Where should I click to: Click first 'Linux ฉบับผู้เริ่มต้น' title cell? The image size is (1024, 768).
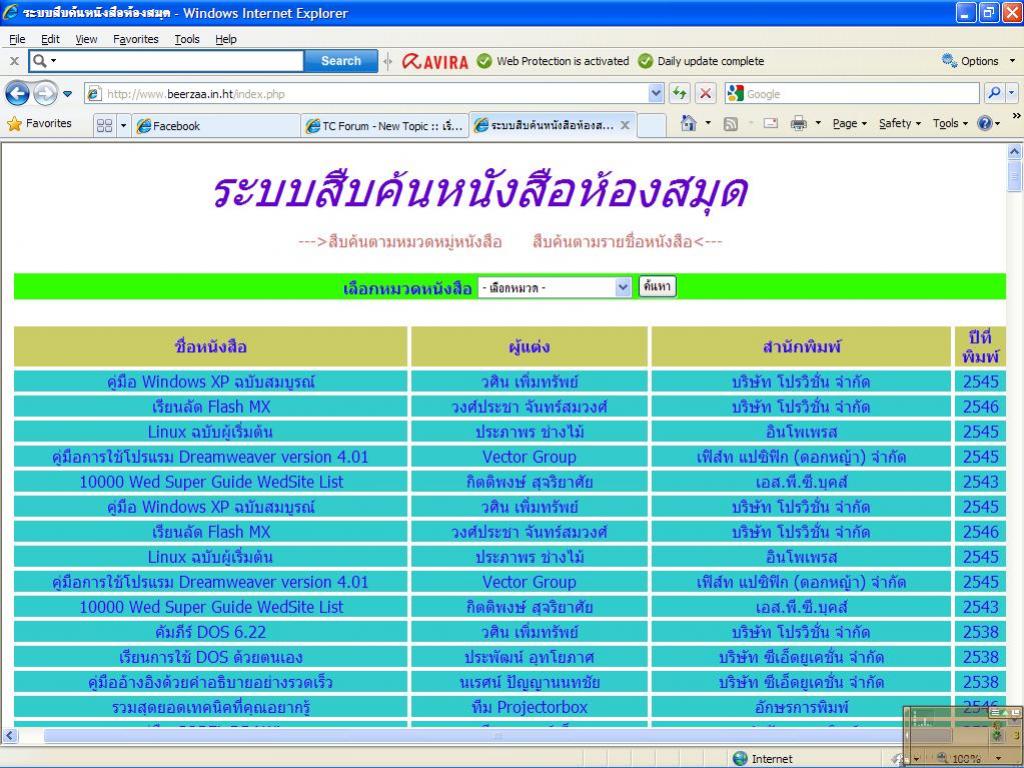point(210,432)
